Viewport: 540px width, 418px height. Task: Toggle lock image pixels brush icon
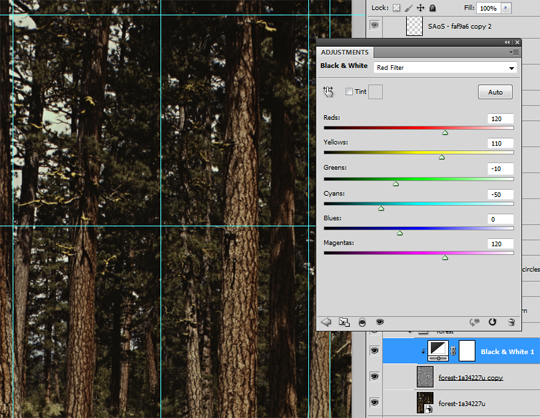(x=408, y=8)
